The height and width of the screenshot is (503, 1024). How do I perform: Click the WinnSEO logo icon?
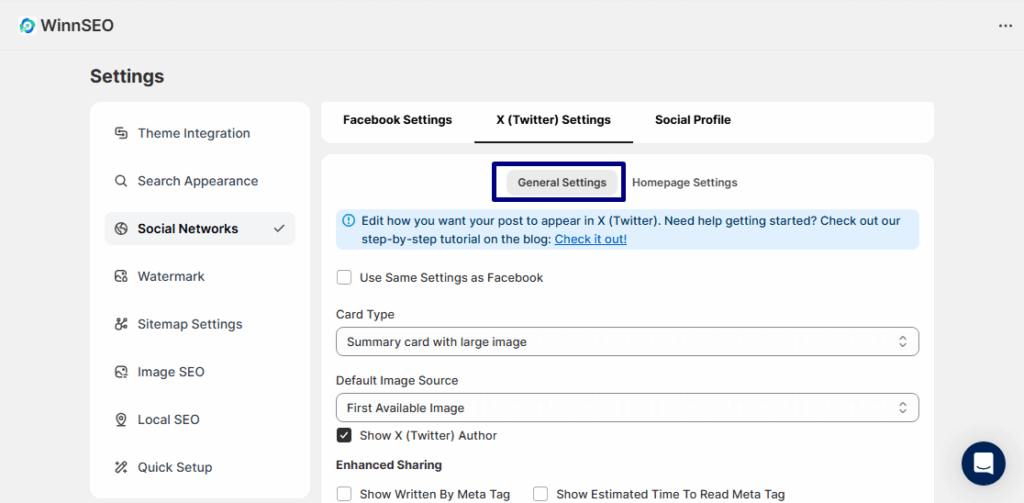click(27, 26)
